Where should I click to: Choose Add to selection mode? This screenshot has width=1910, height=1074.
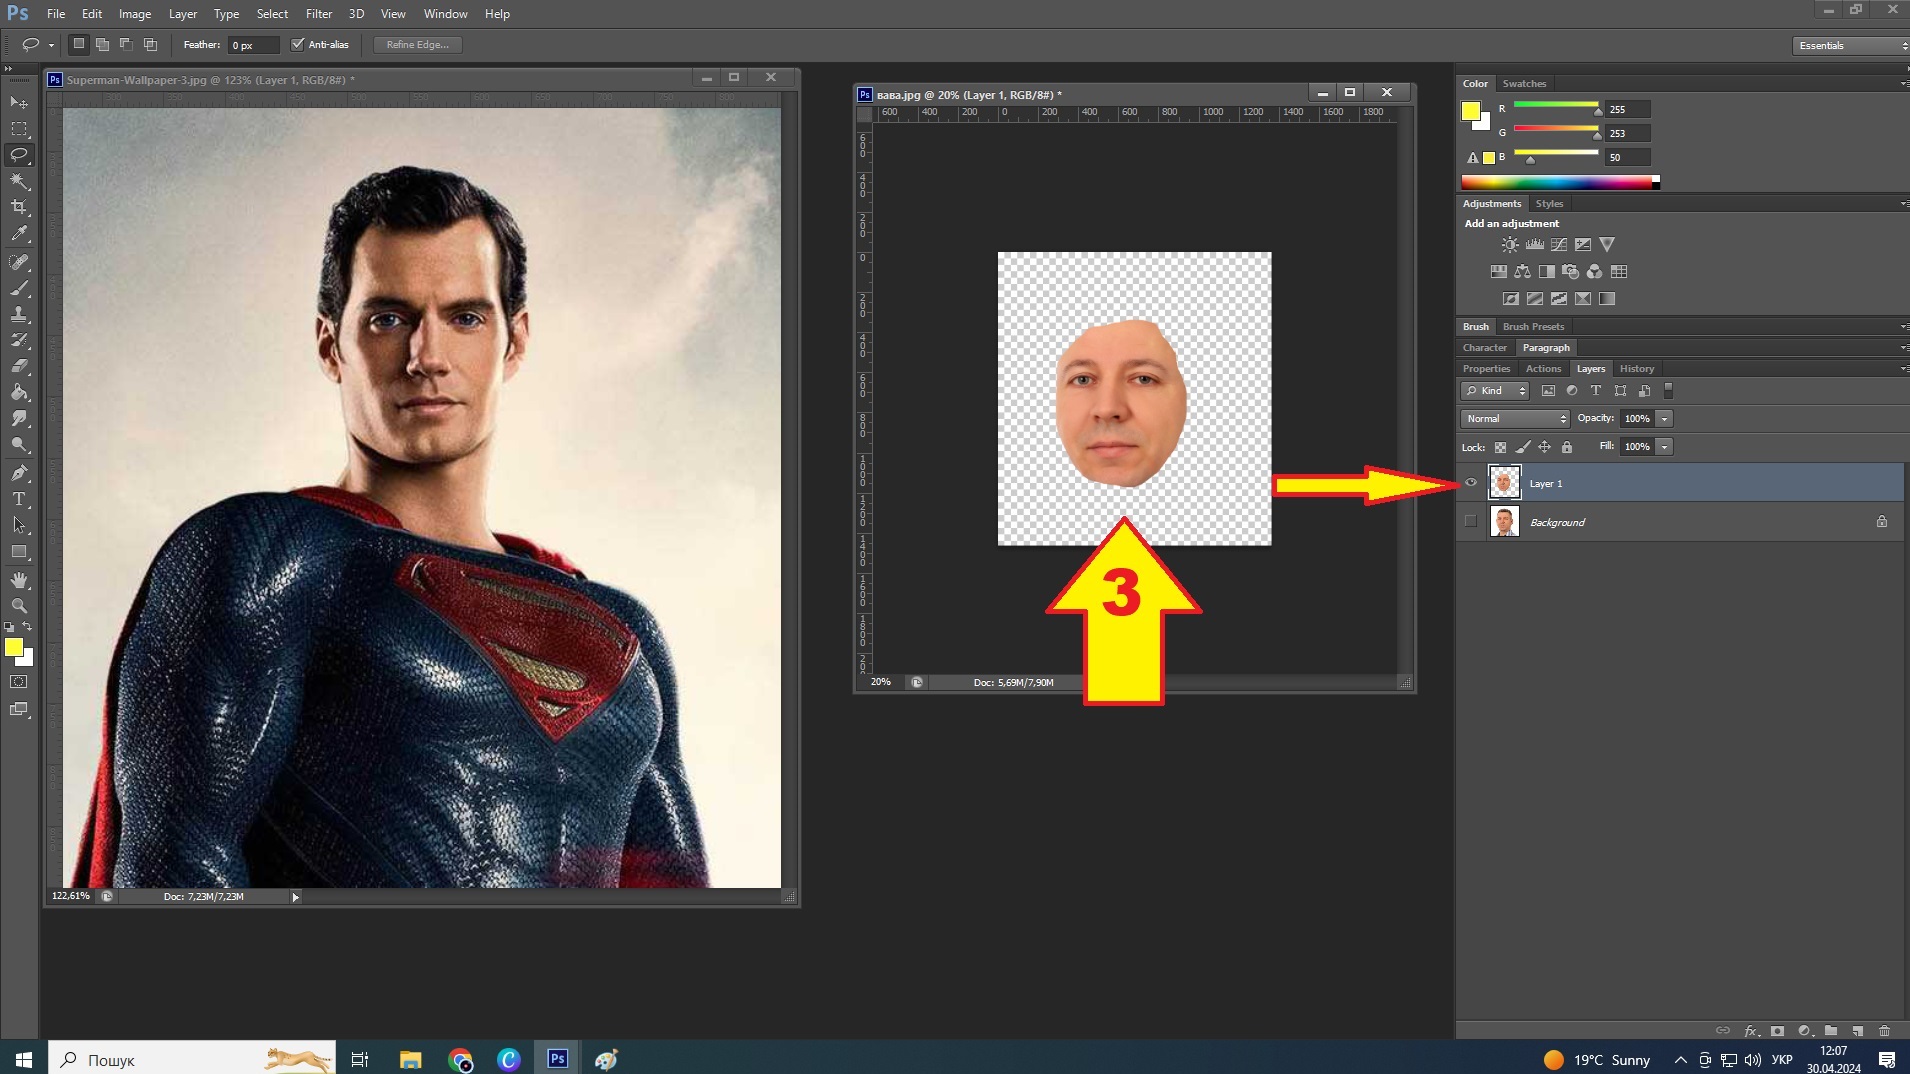(102, 44)
